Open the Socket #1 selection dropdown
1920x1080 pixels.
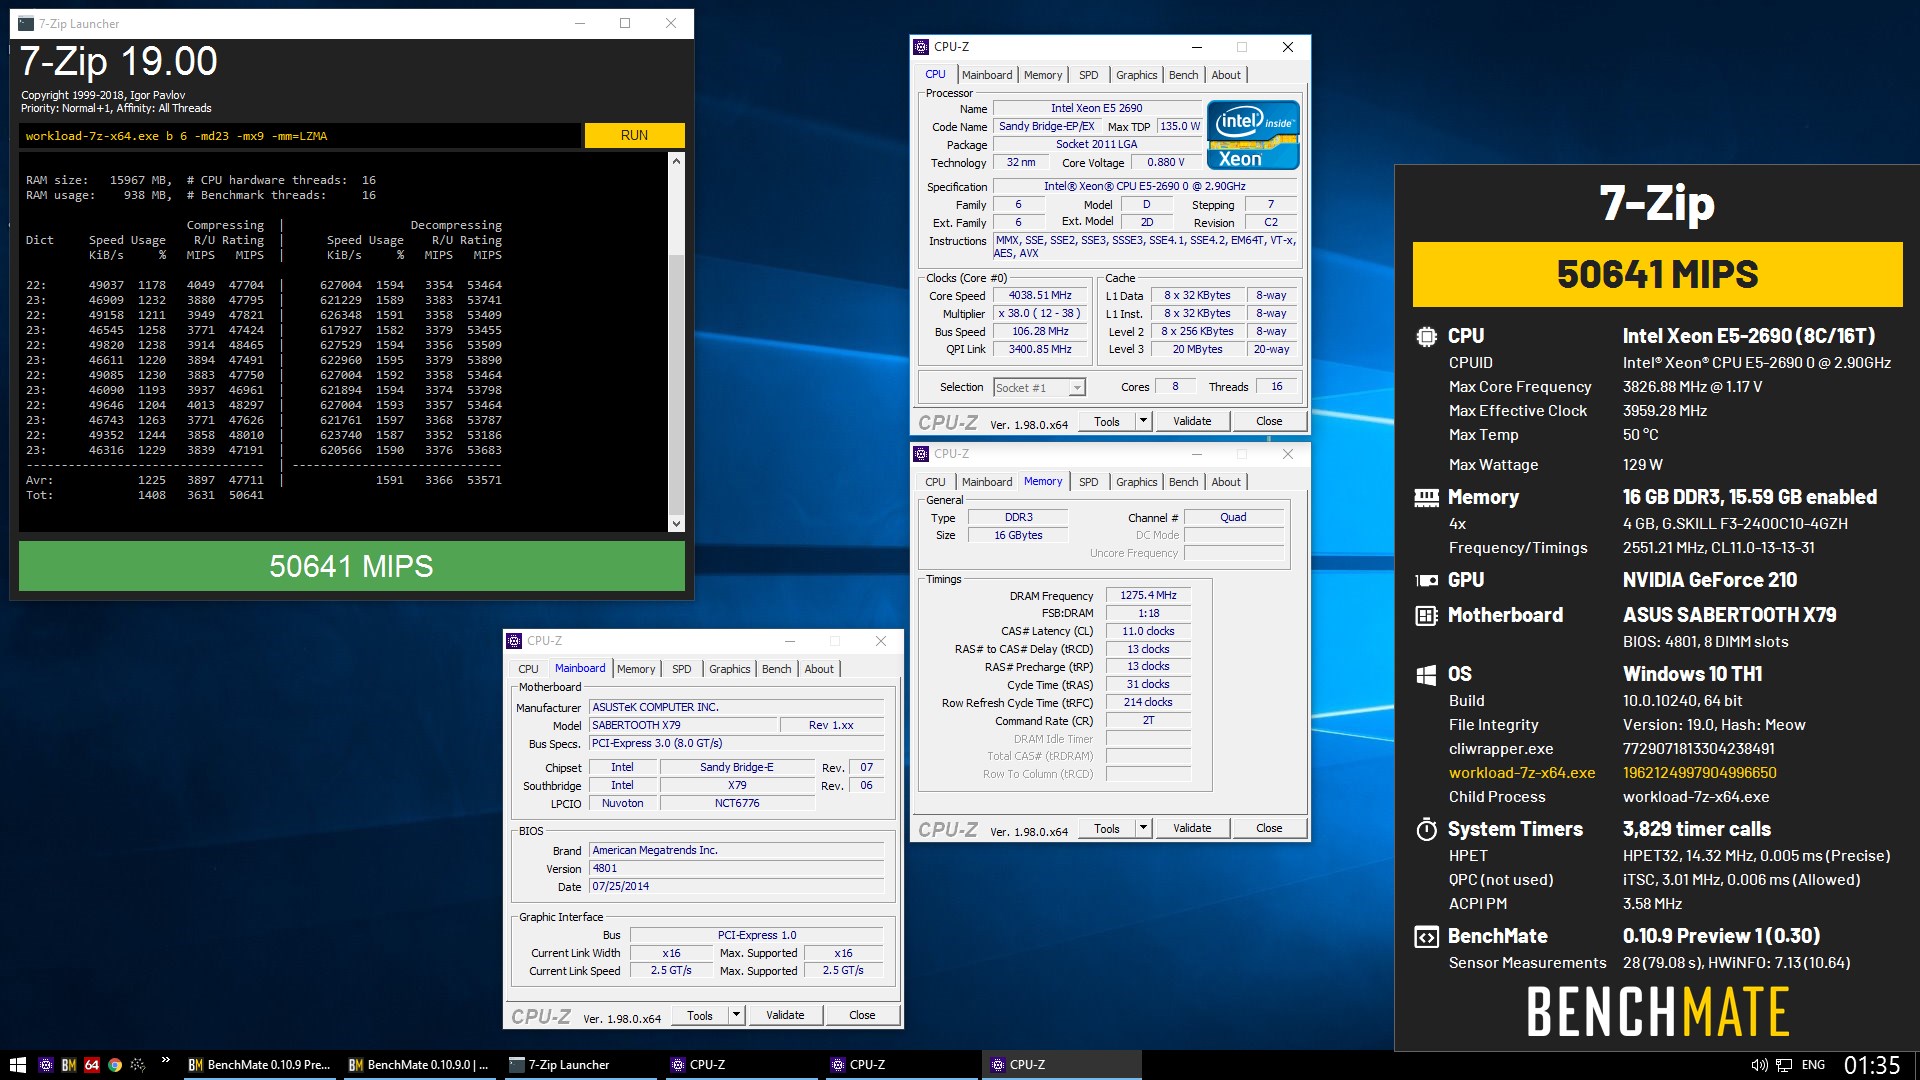coord(1039,388)
